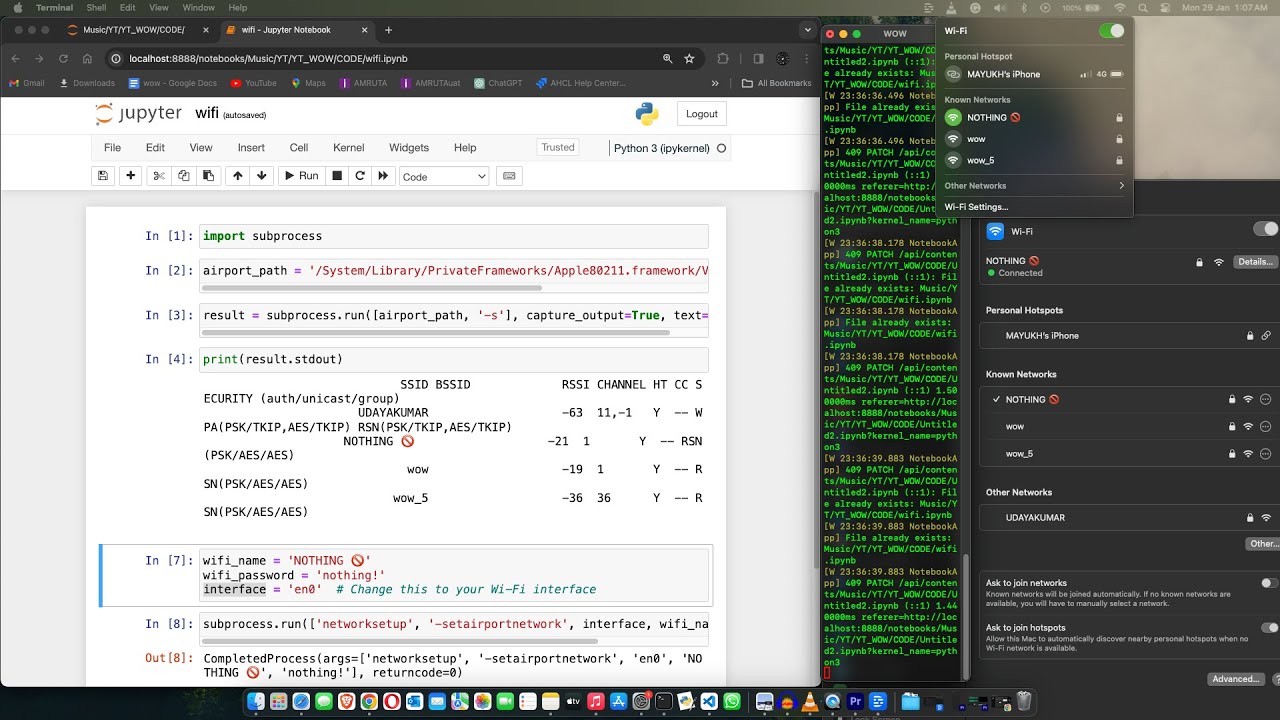The width and height of the screenshot is (1280, 720).
Task: Rename notebook by clicking the wifi title
Action: click(207, 114)
